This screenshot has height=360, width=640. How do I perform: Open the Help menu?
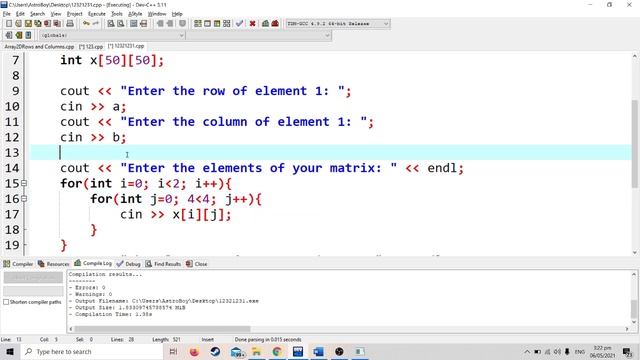pyautogui.click(x=177, y=14)
